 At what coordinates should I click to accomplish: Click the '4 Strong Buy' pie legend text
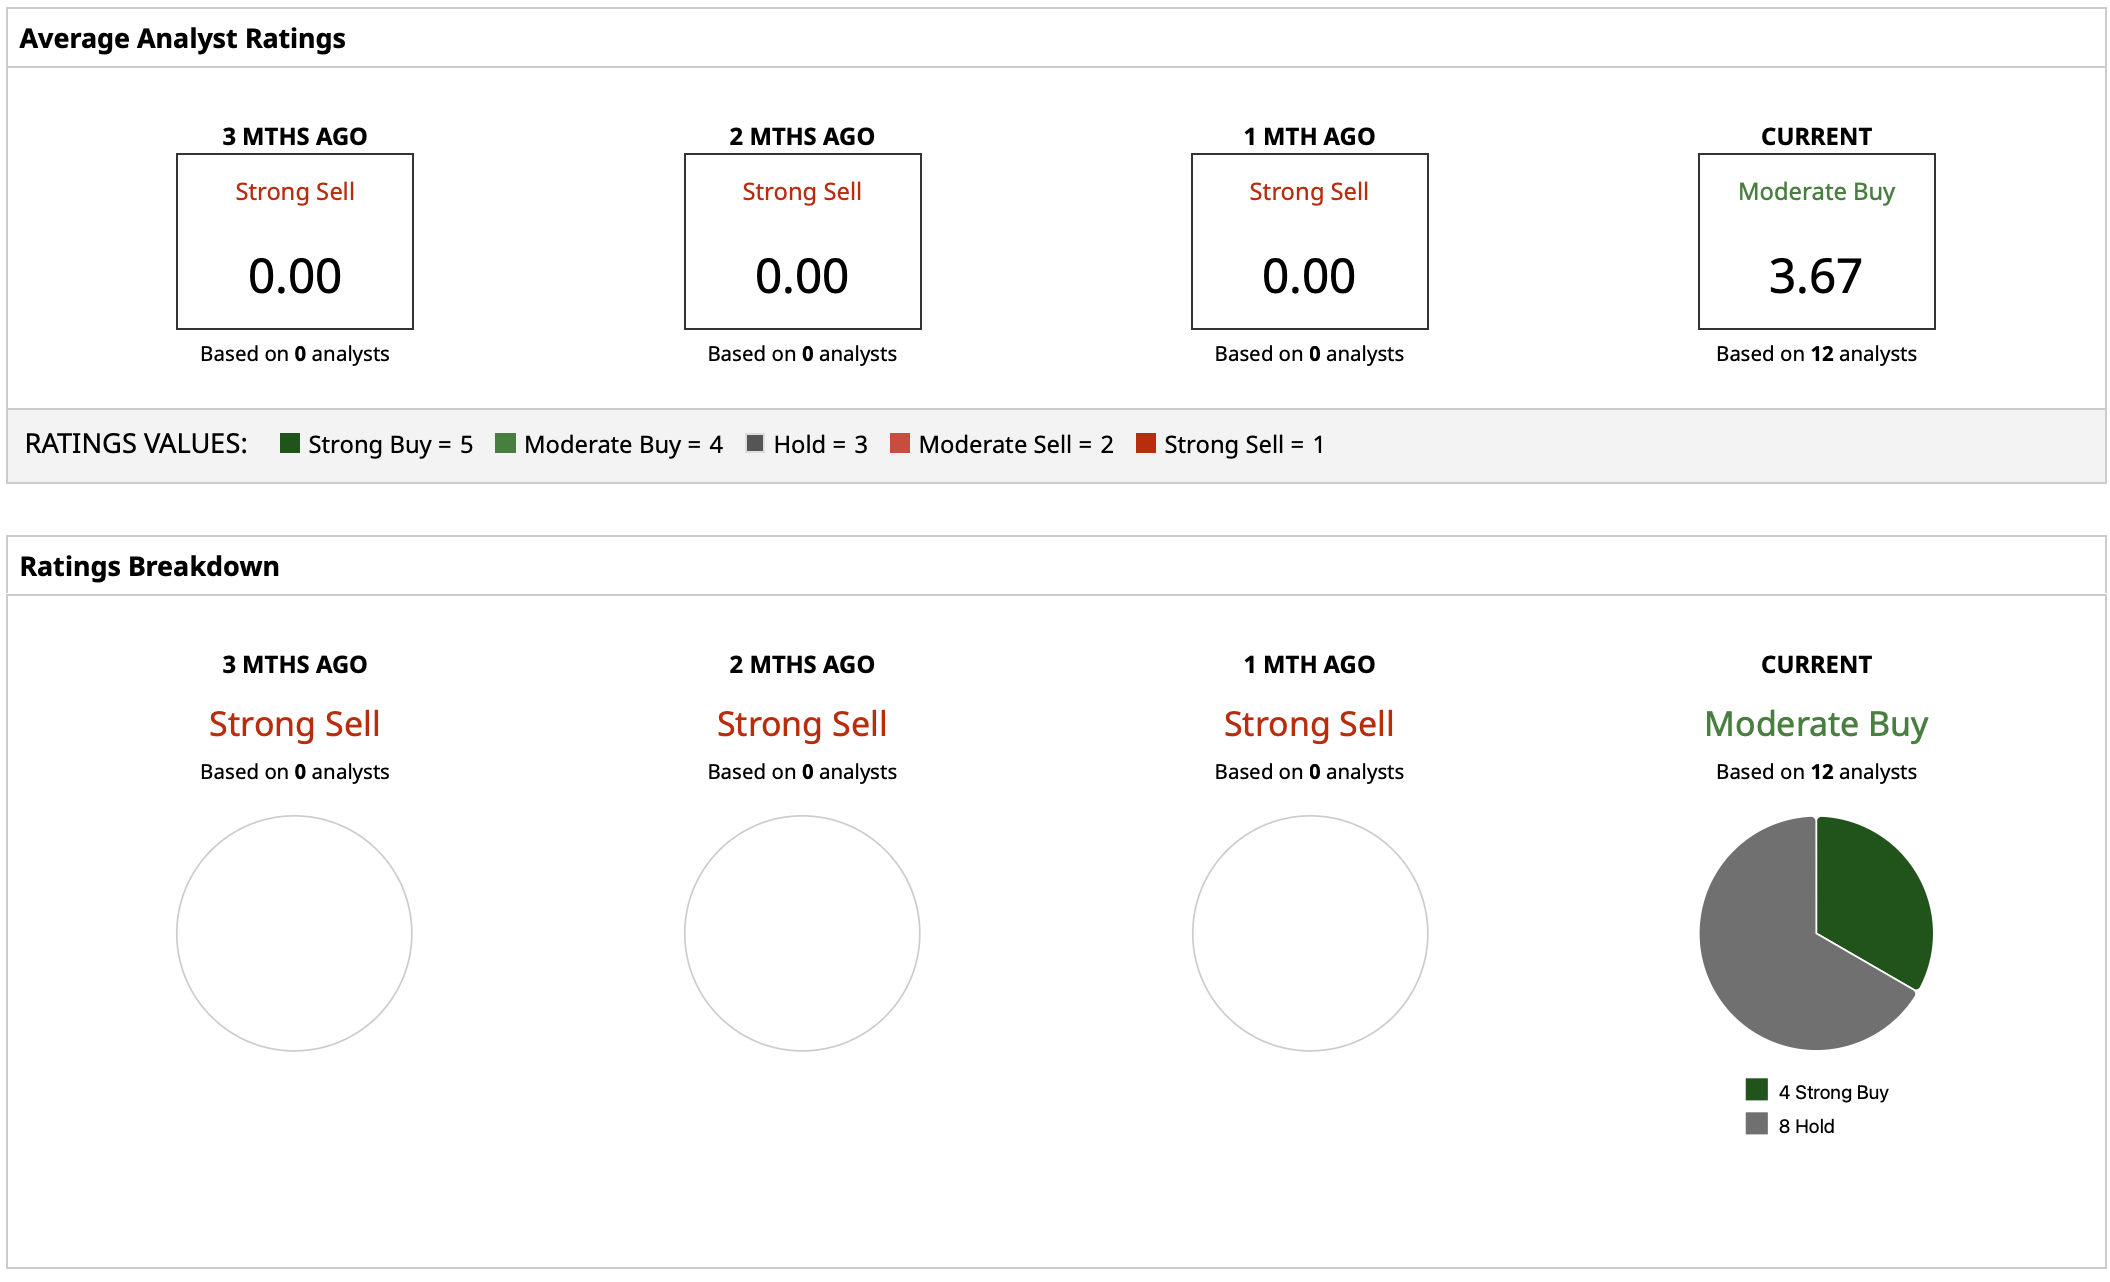pos(1833,1092)
